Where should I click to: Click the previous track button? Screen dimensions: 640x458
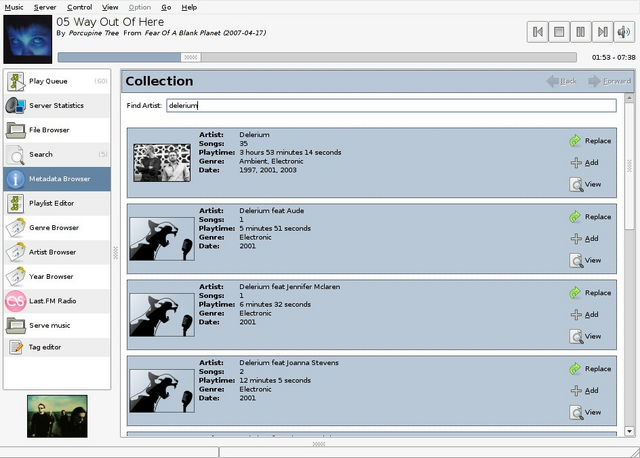pos(538,32)
